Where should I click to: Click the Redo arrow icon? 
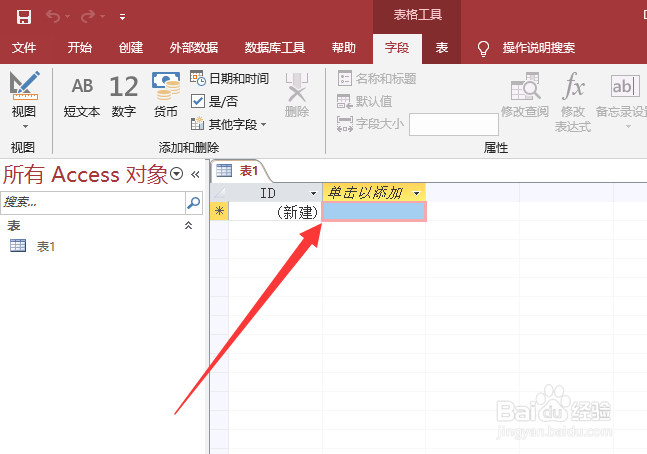88,17
